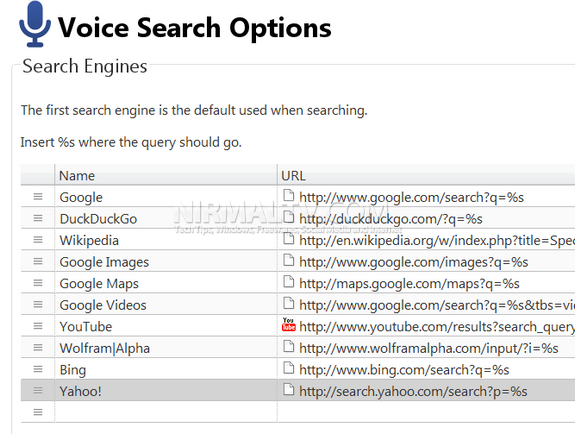Click the empty last row's drag handle
The width and height of the screenshot is (575, 434).
[38, 412]
